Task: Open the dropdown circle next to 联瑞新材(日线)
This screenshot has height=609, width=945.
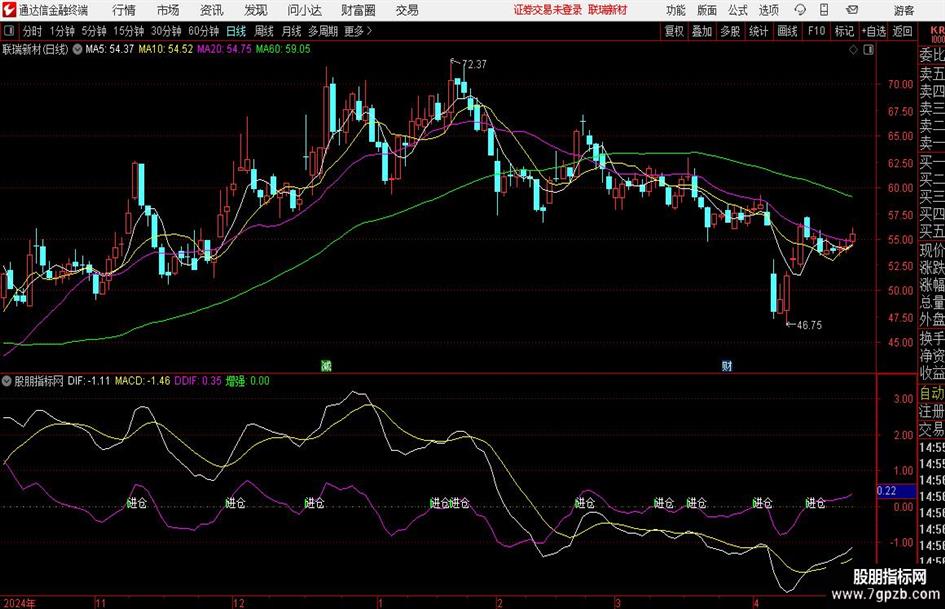Action: (77, 49)
